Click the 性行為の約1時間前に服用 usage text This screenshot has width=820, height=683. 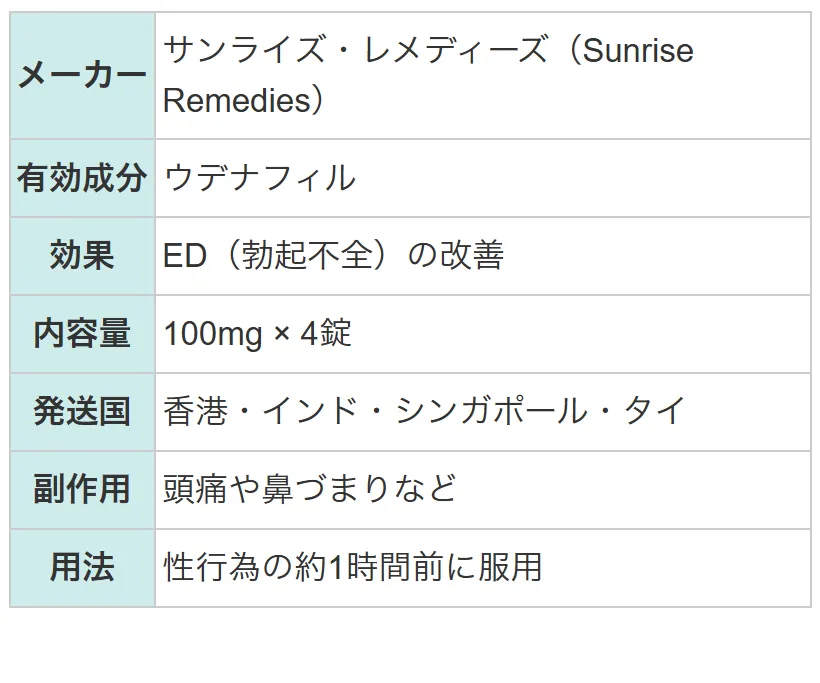(353, 567)
